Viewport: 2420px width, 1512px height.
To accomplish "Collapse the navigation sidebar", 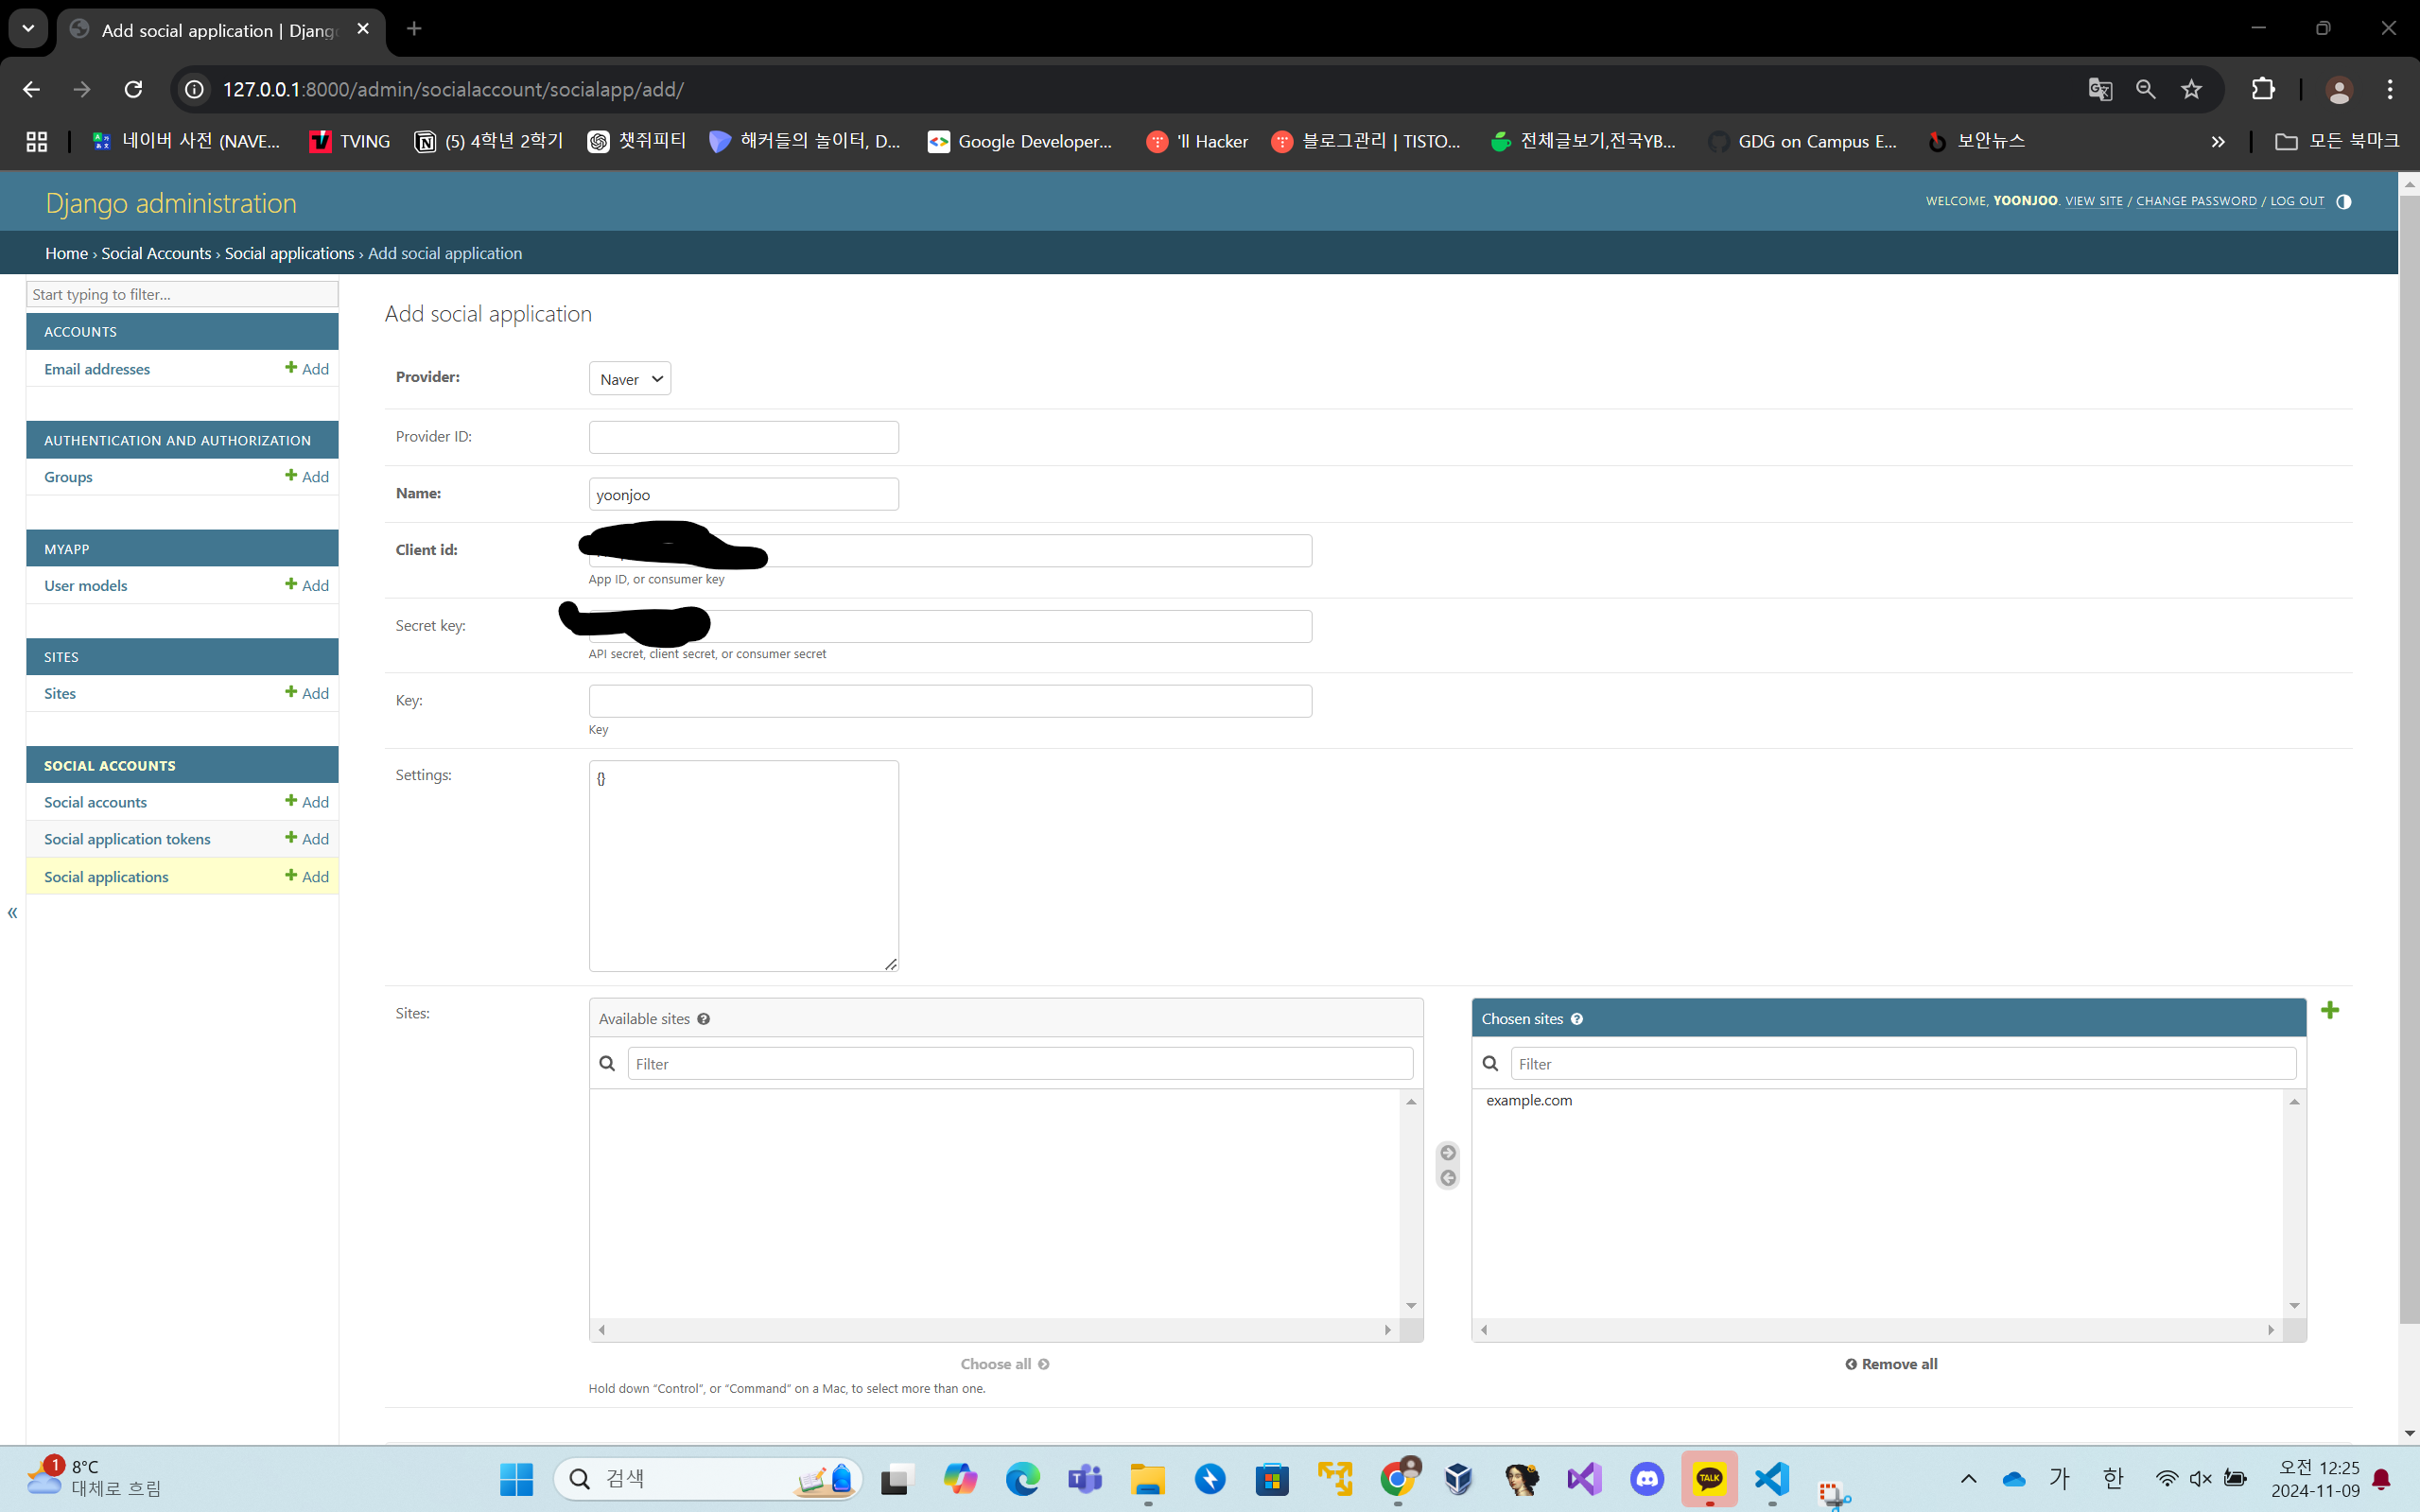I will 12,912.
